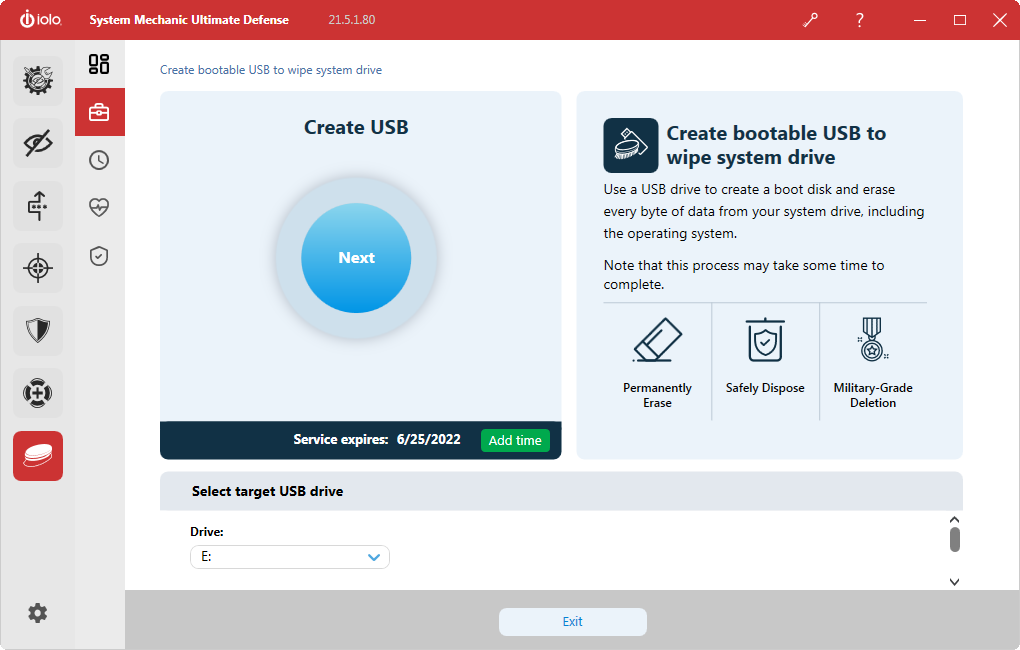Open the Drive E: dropdown
This screenshot has width=1020, height=650.
(x=290, y=557)
